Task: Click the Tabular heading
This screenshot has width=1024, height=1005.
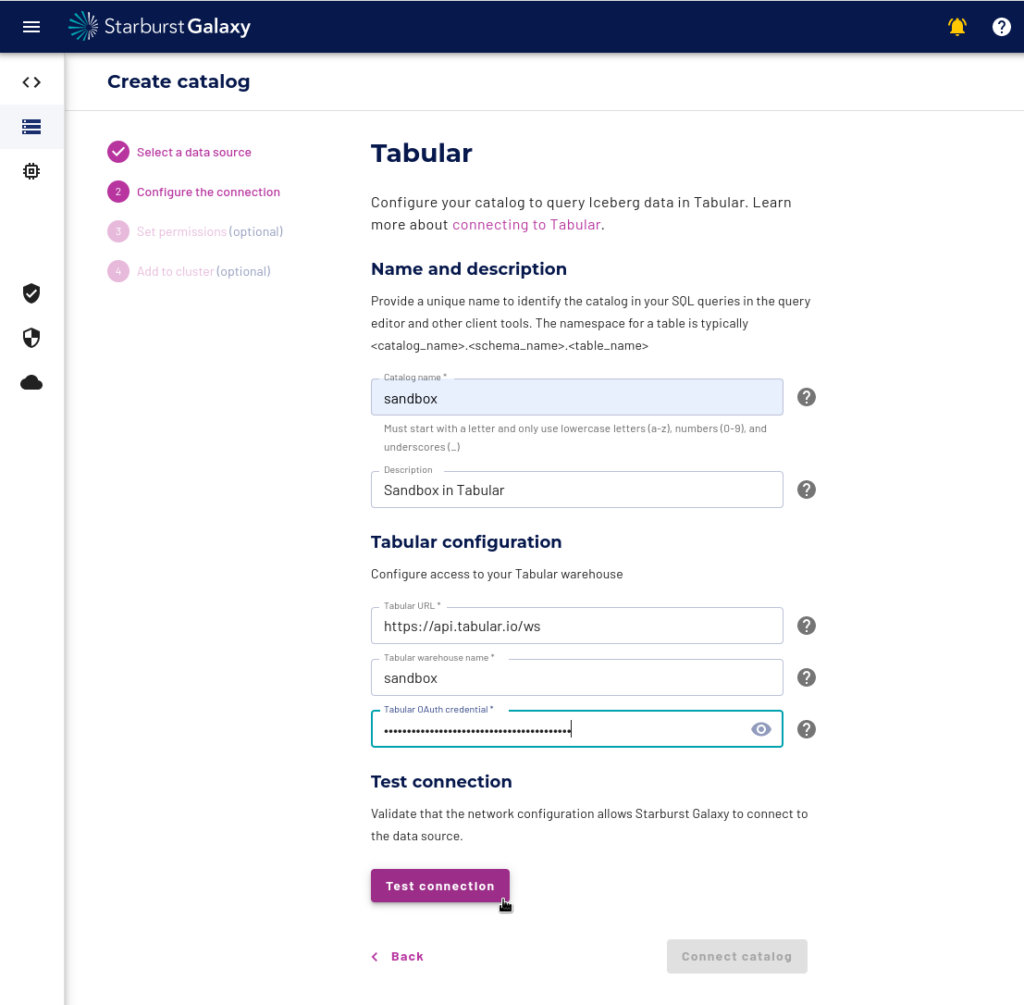Action: [421, 153]
